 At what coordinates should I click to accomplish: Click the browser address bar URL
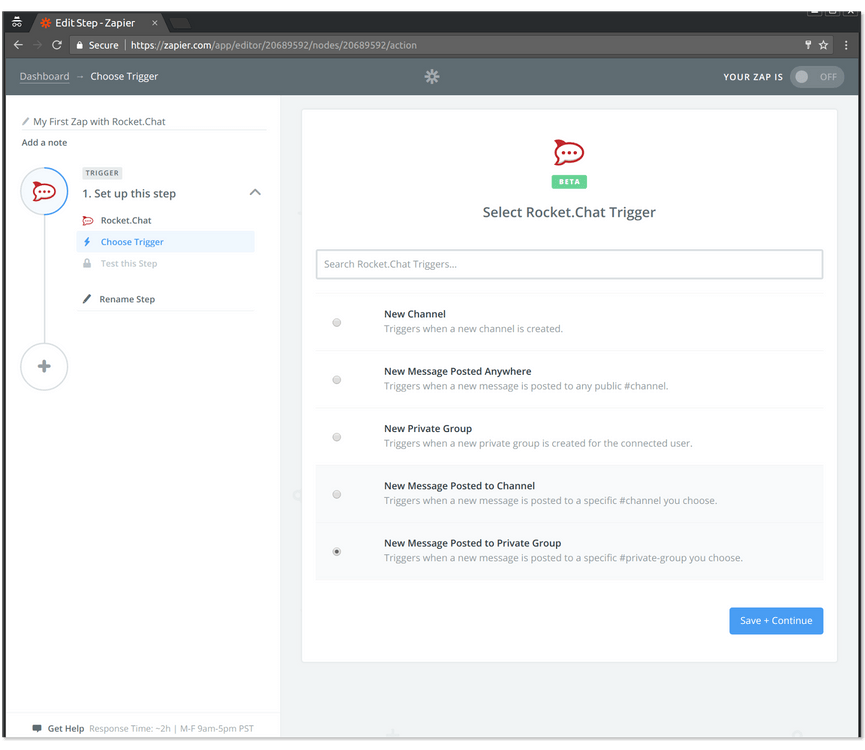pos(274,45)
